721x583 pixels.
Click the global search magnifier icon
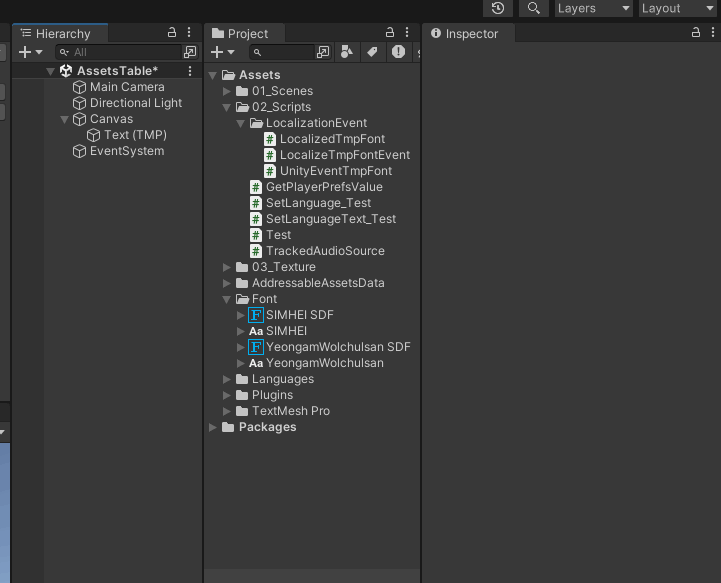(533, 8)
